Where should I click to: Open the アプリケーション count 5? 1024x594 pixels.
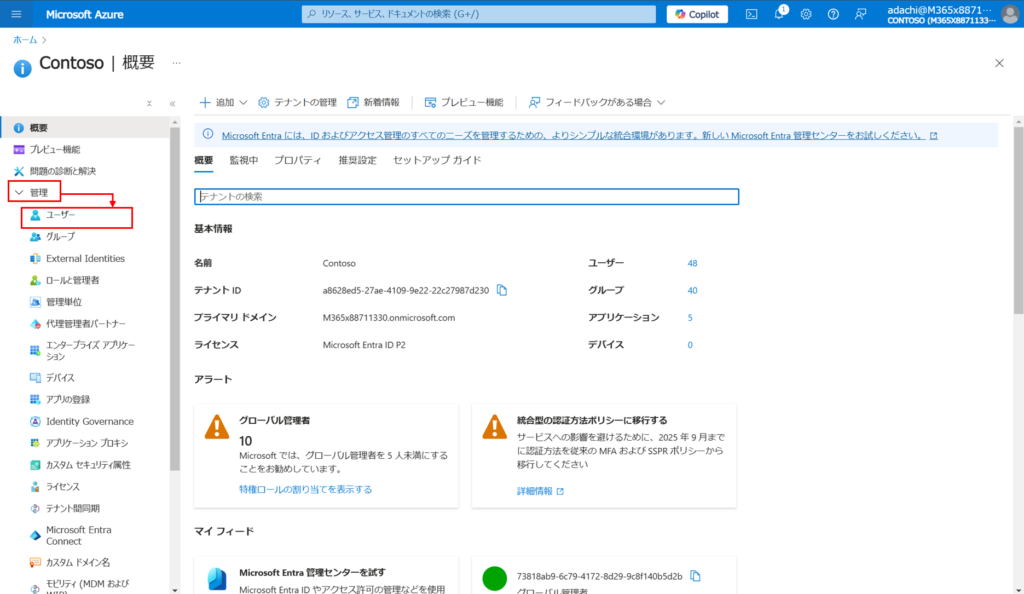690,318
